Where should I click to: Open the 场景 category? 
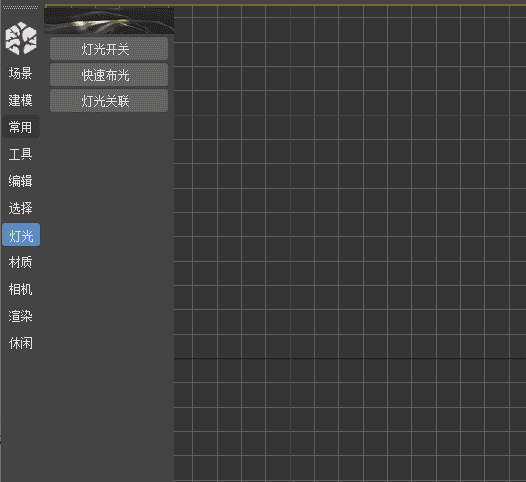(20, 73)
